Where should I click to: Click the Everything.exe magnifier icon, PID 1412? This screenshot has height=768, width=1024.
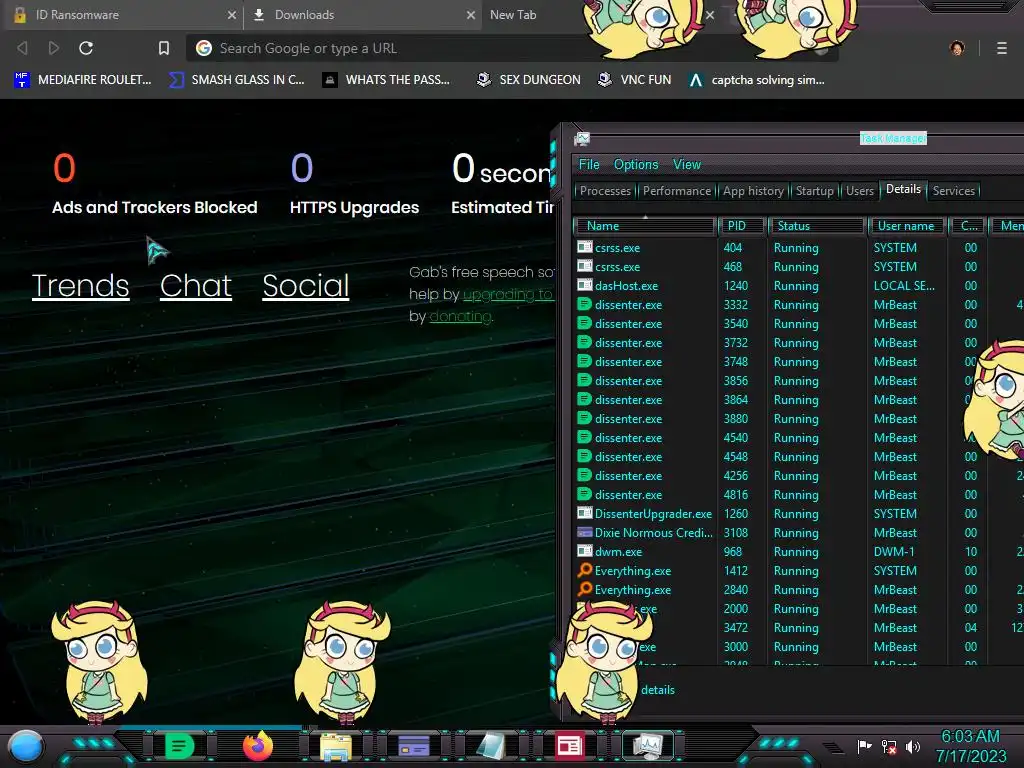coord(584,569)
